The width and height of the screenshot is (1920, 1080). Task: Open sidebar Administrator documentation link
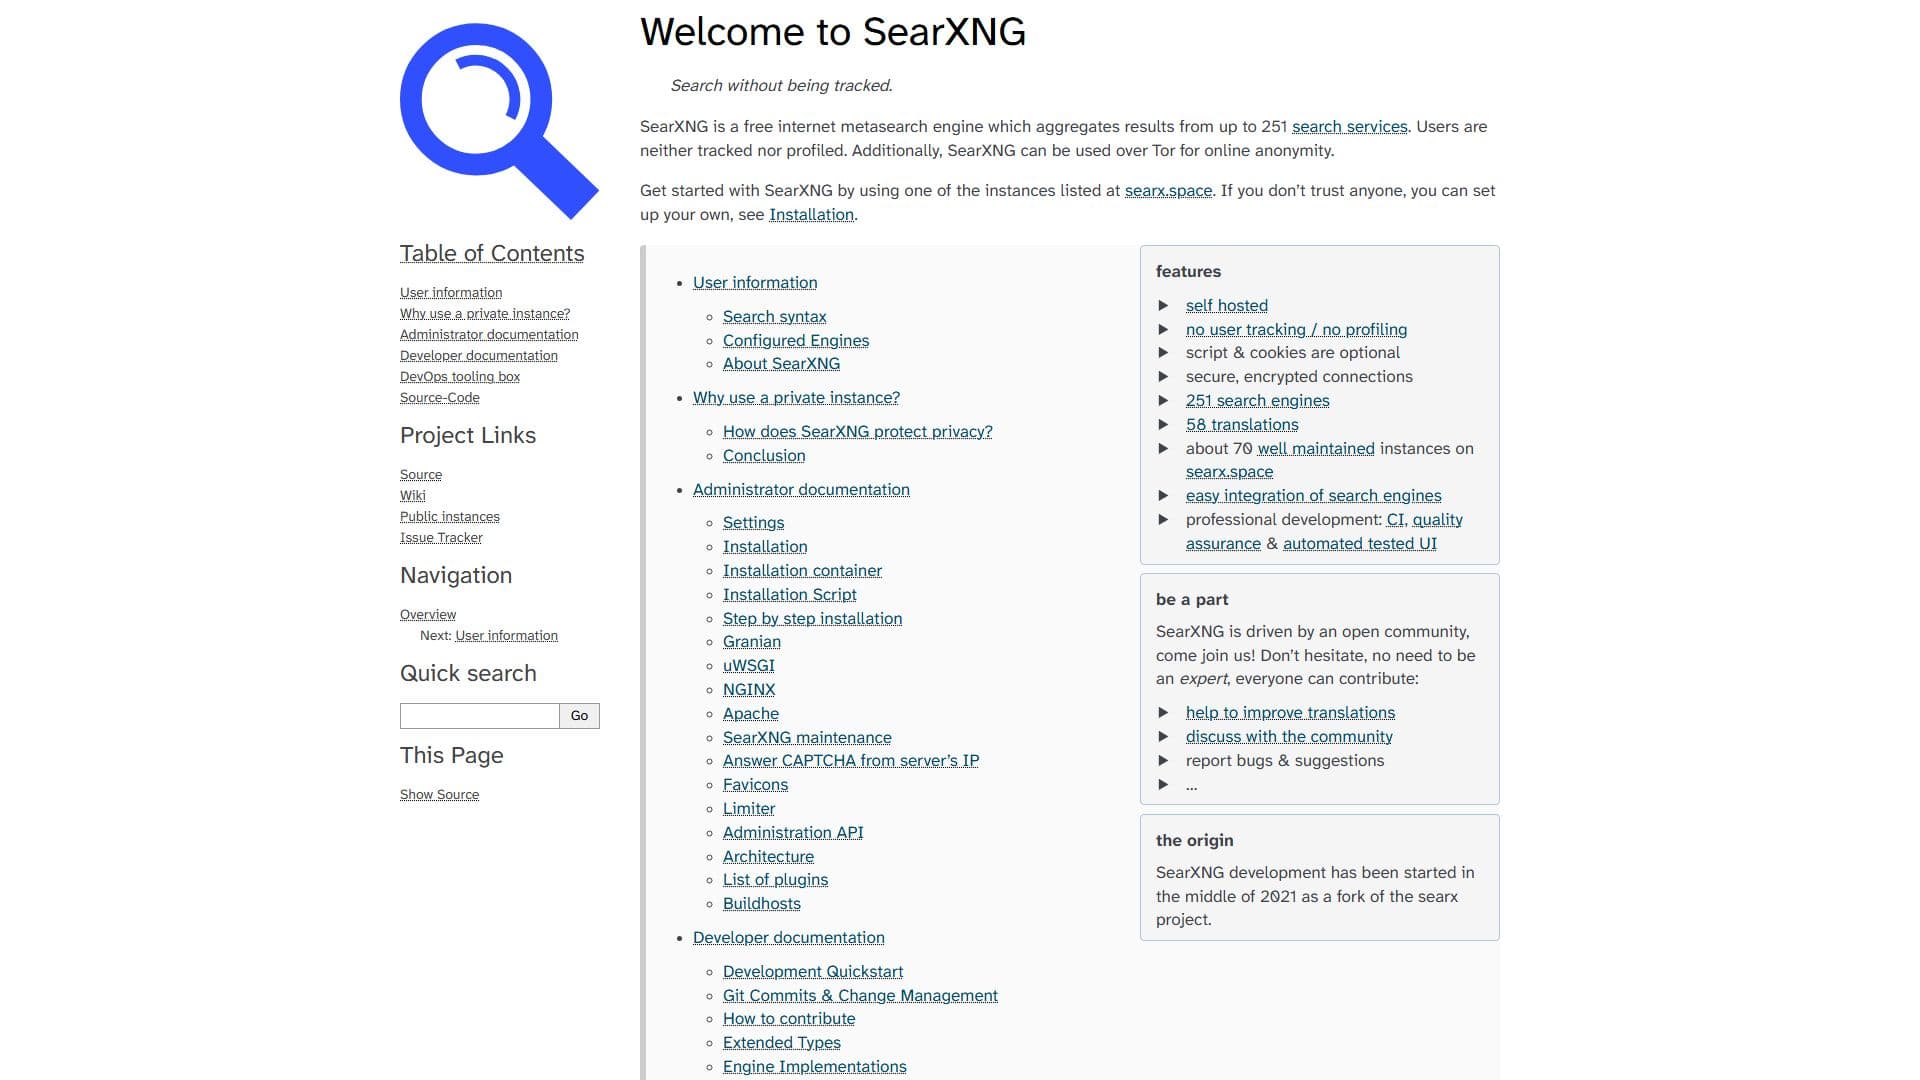pyautogui.click(x=489, y=335)
